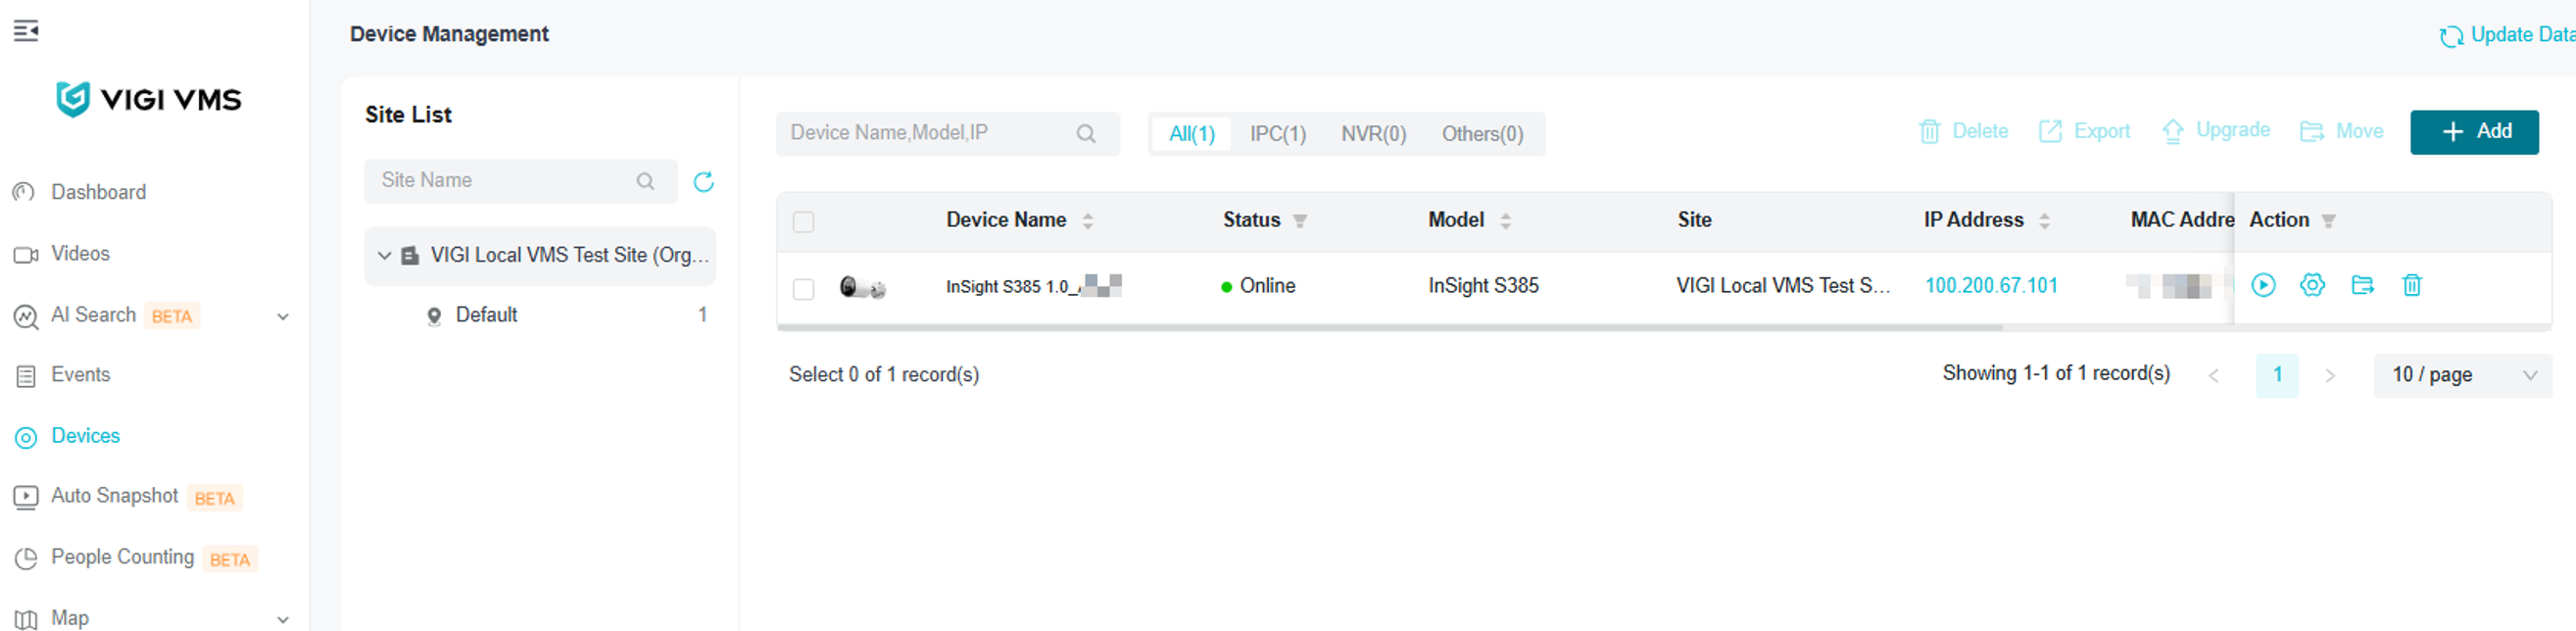
Task: Expand the AI Search submenu arrow
Action: [283, 317]
